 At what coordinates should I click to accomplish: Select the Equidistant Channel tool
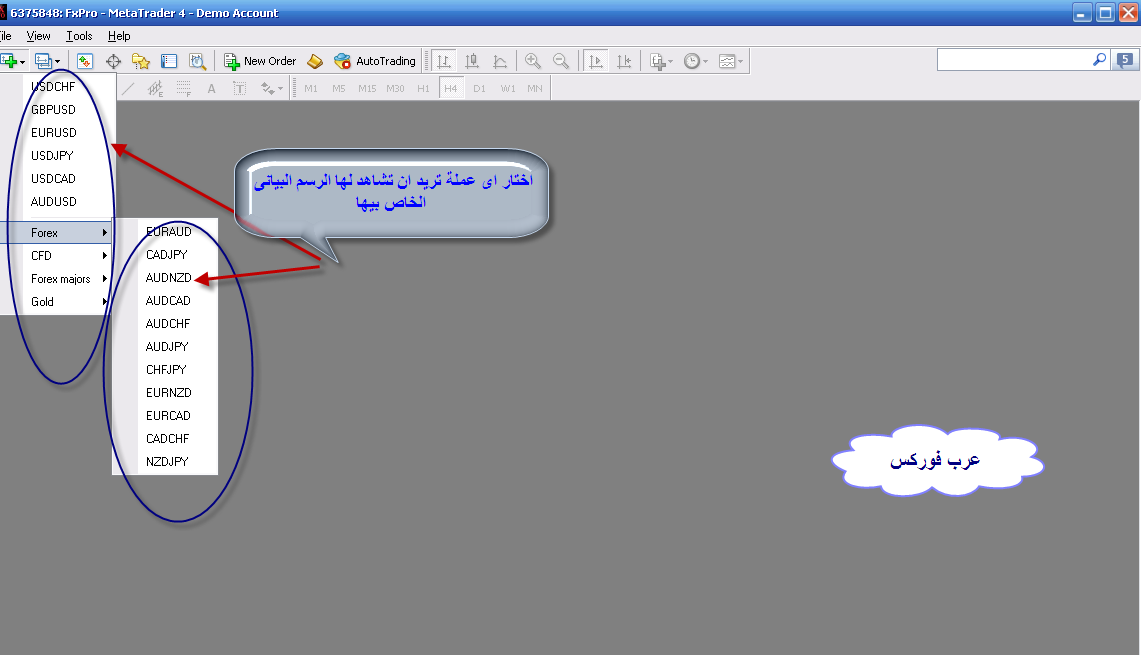(155, 89)
